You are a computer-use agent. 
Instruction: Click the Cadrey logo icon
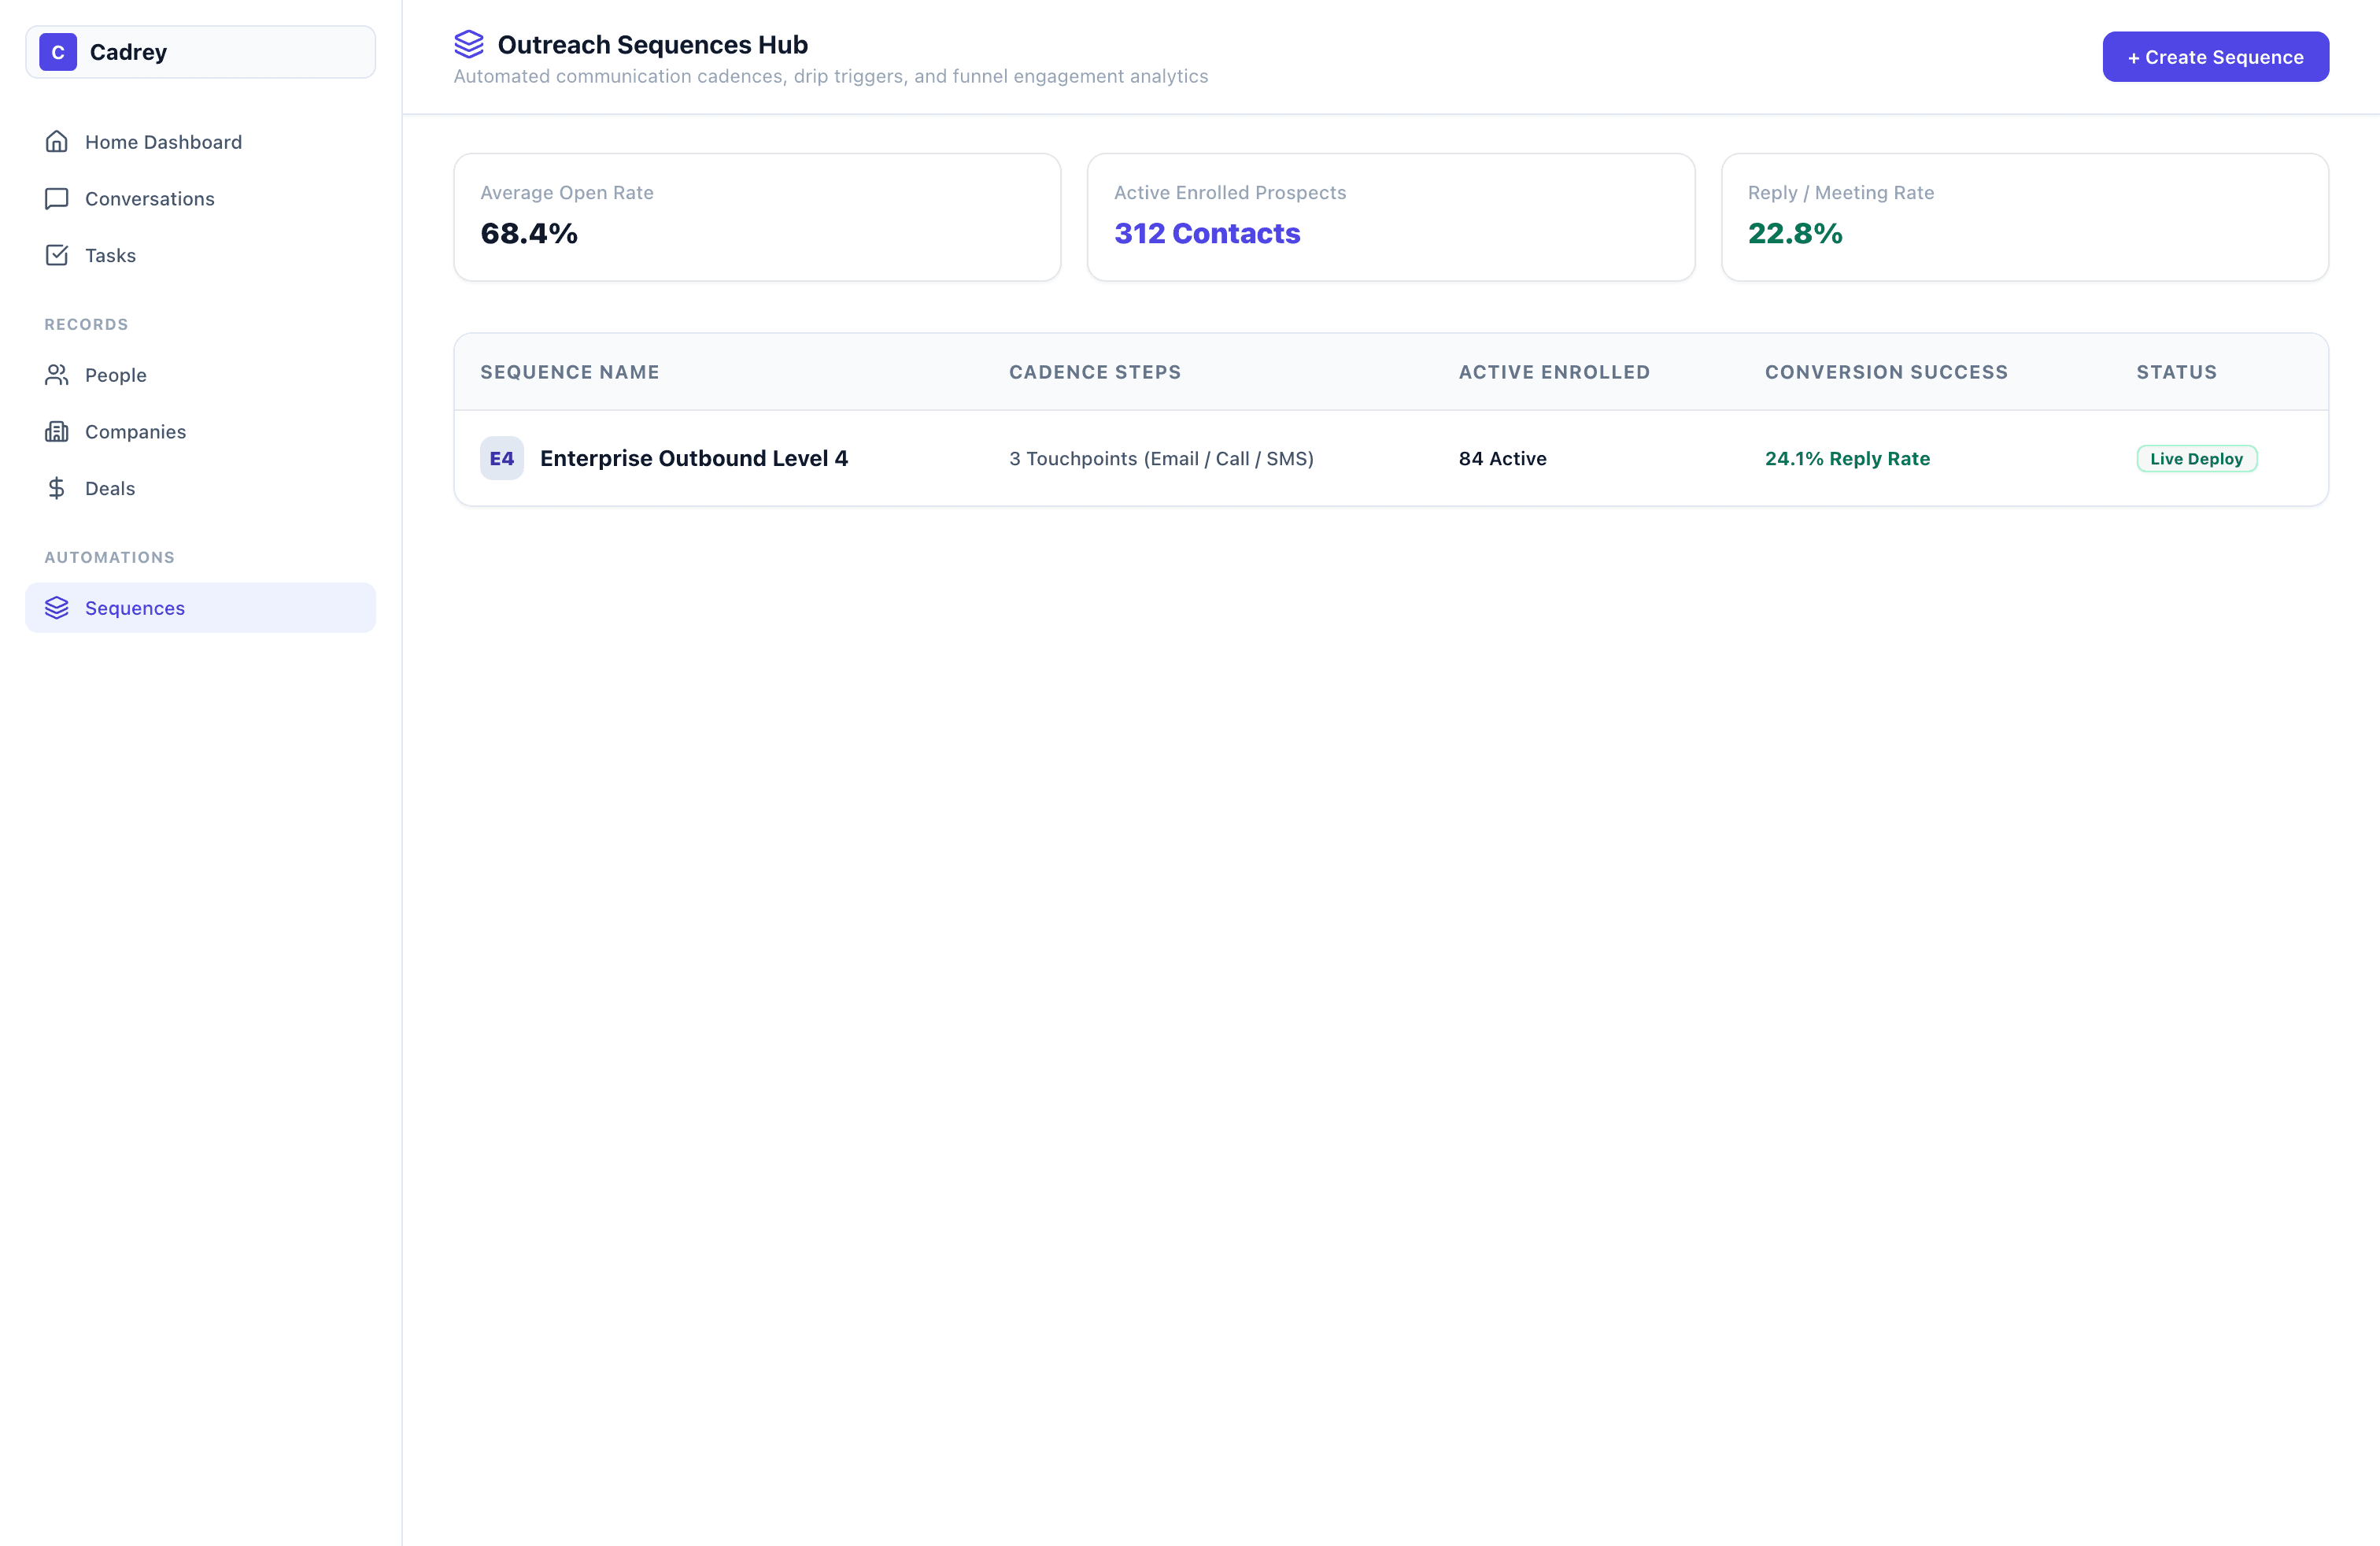pos(58,52)
